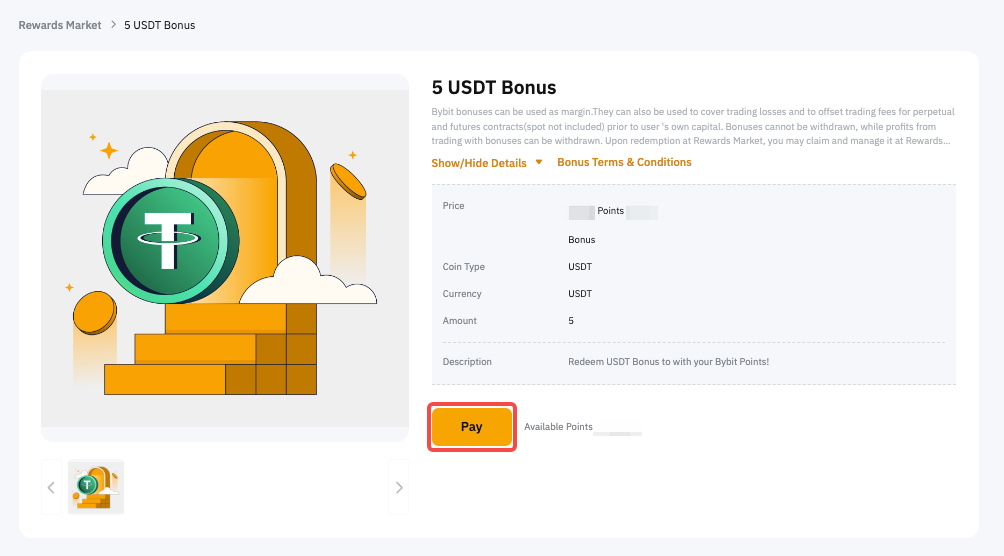Click the Available Points label

(x=558, y=427)
